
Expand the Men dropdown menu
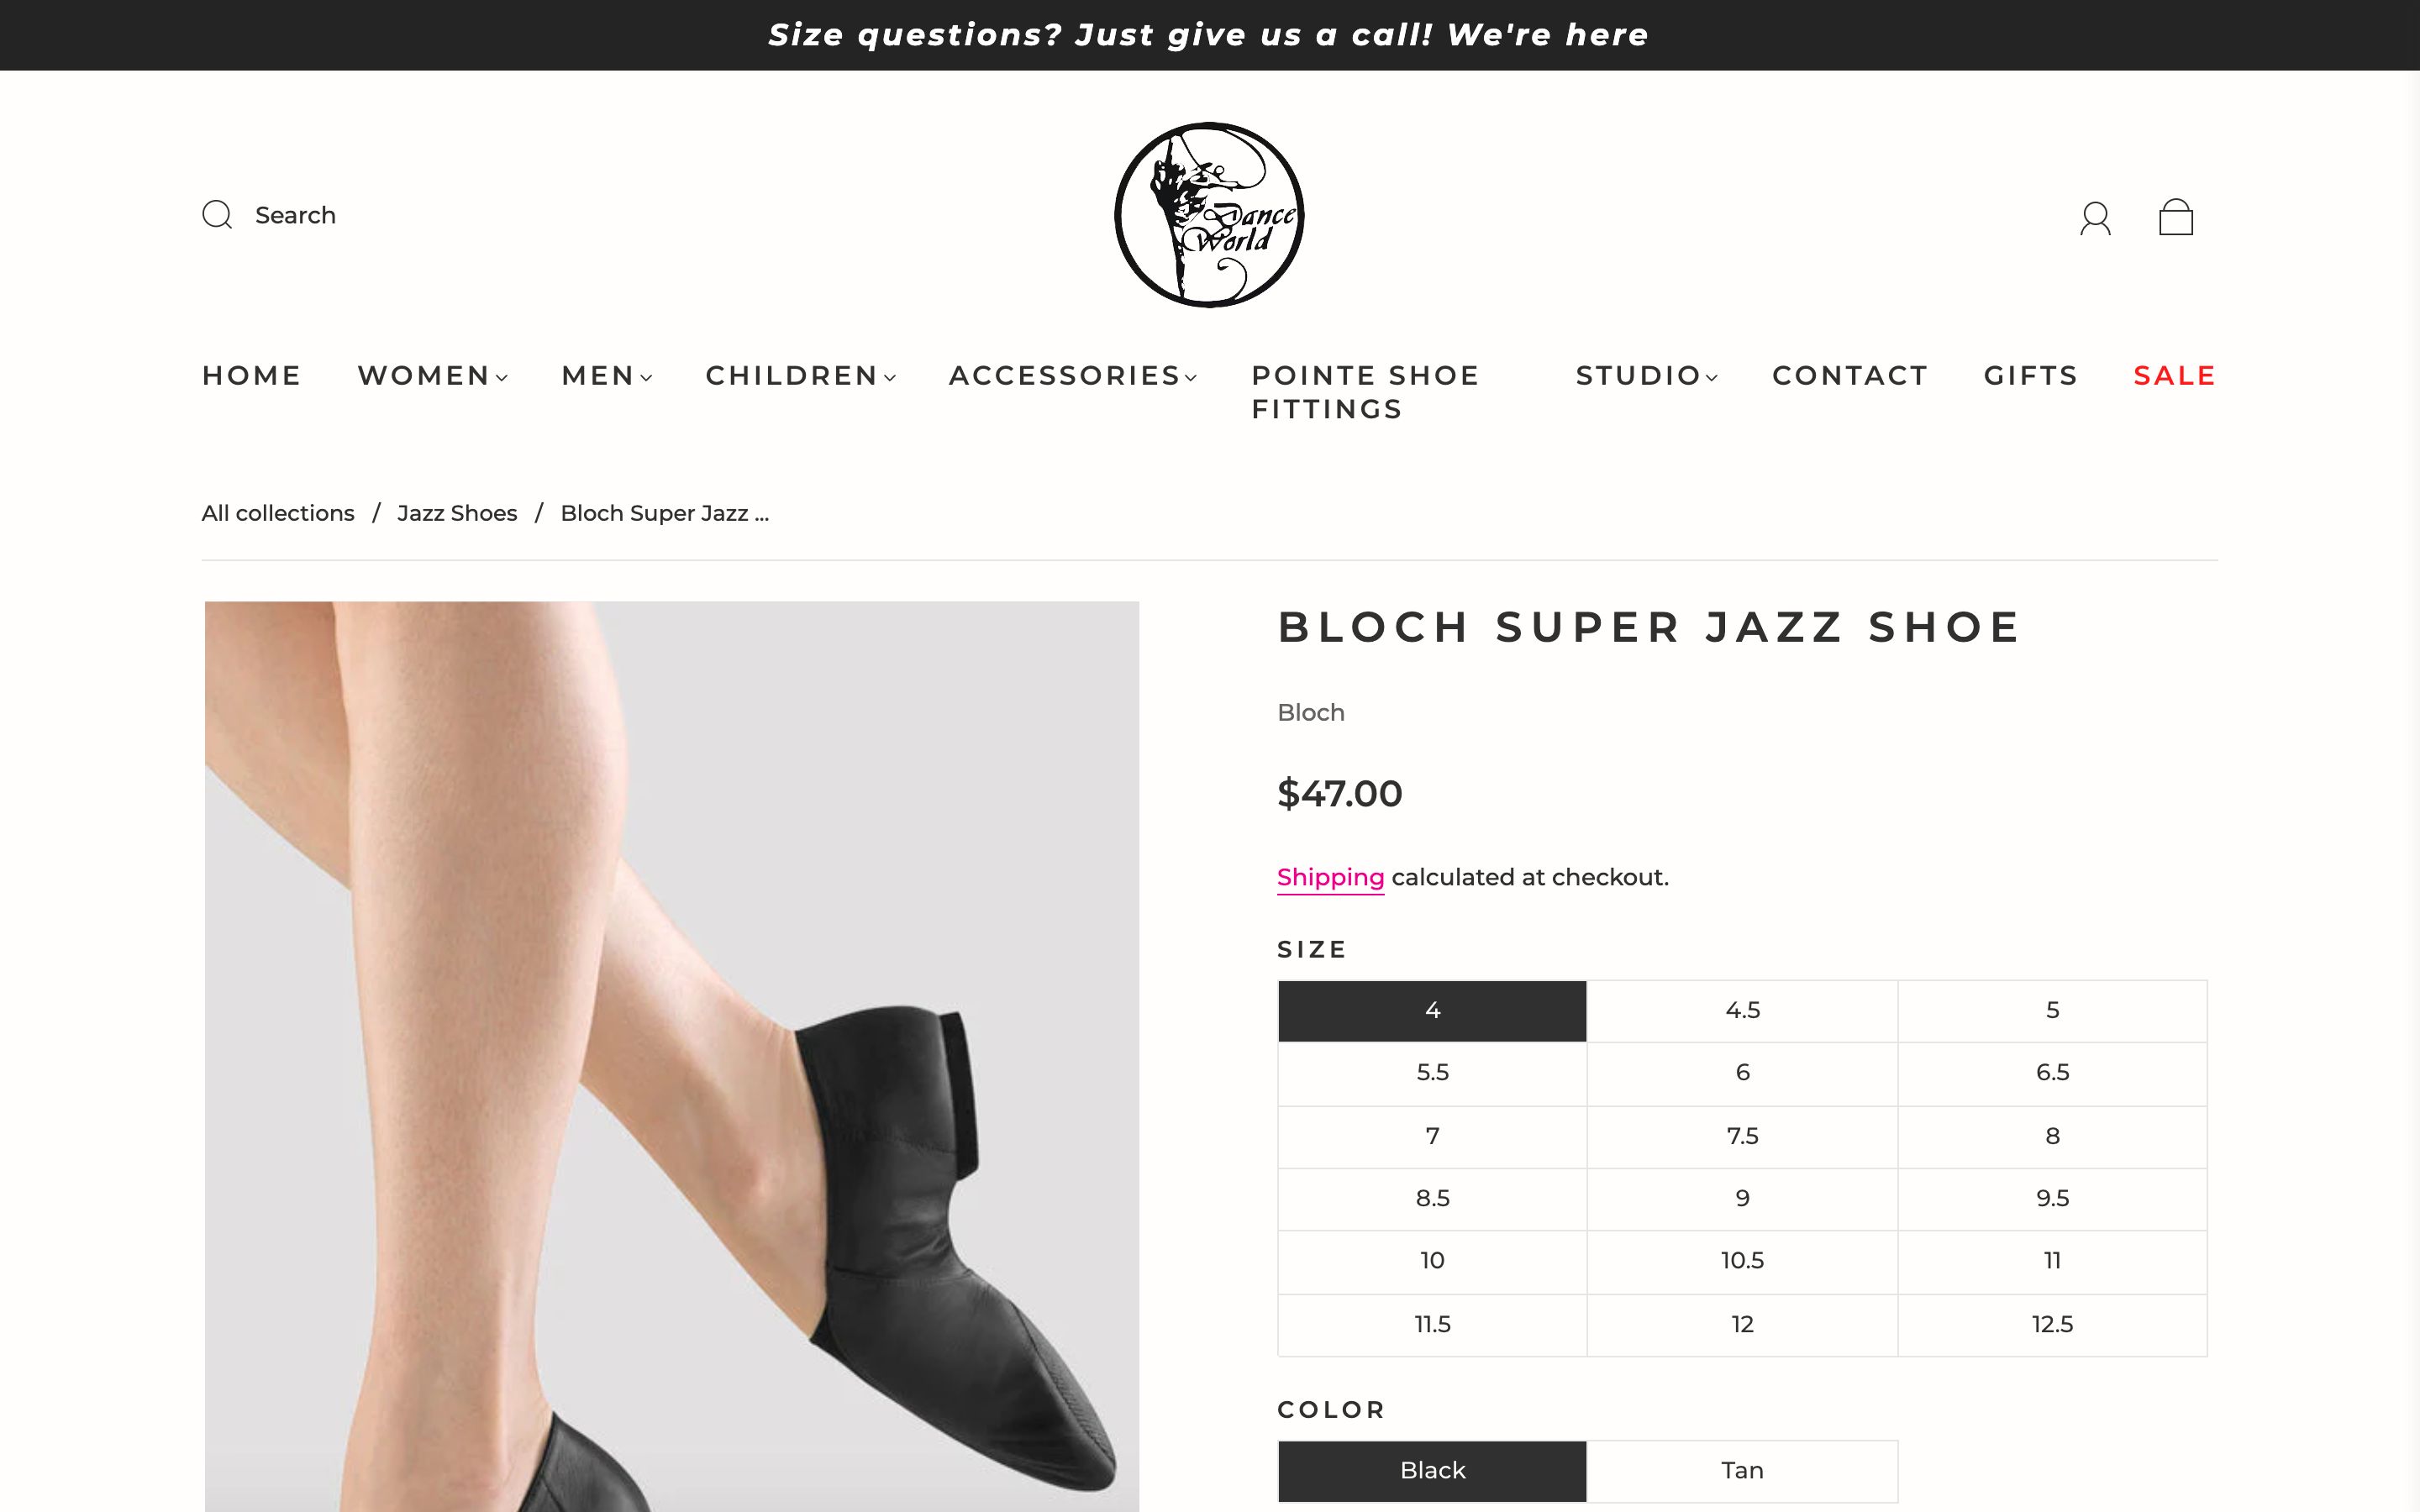click(x=606, y=376)
